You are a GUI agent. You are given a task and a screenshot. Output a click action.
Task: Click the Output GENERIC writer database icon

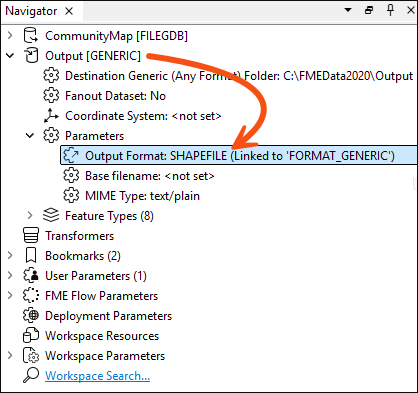point(31,56)
